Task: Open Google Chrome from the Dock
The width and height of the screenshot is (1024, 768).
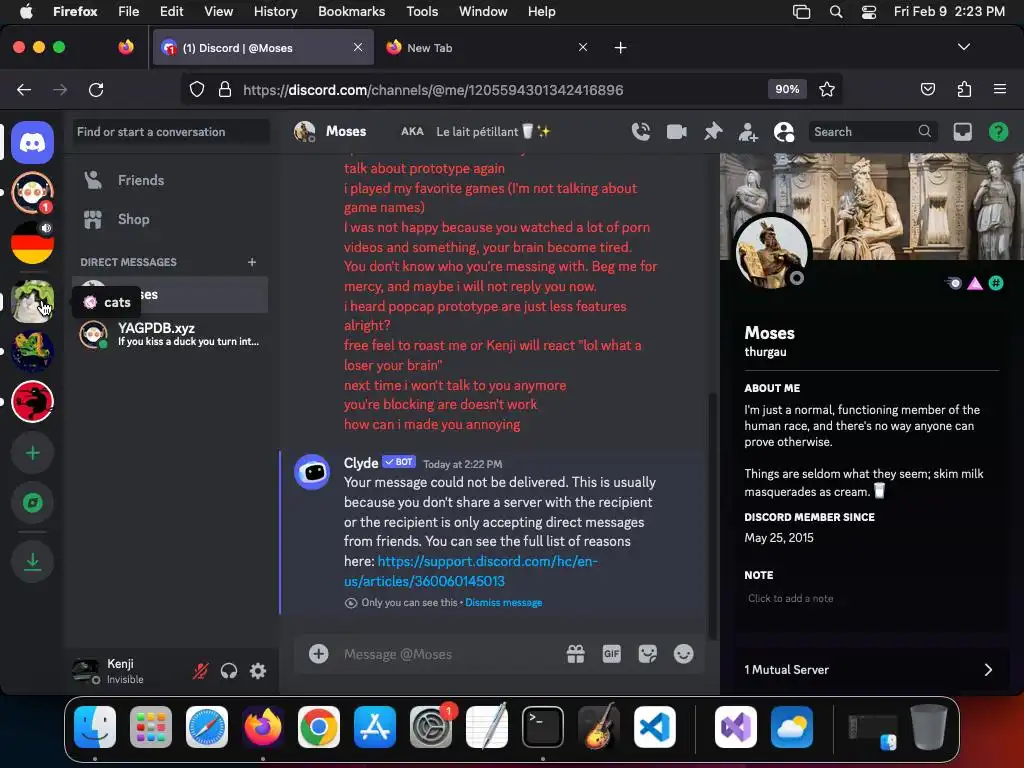Action: pos(319,727)
